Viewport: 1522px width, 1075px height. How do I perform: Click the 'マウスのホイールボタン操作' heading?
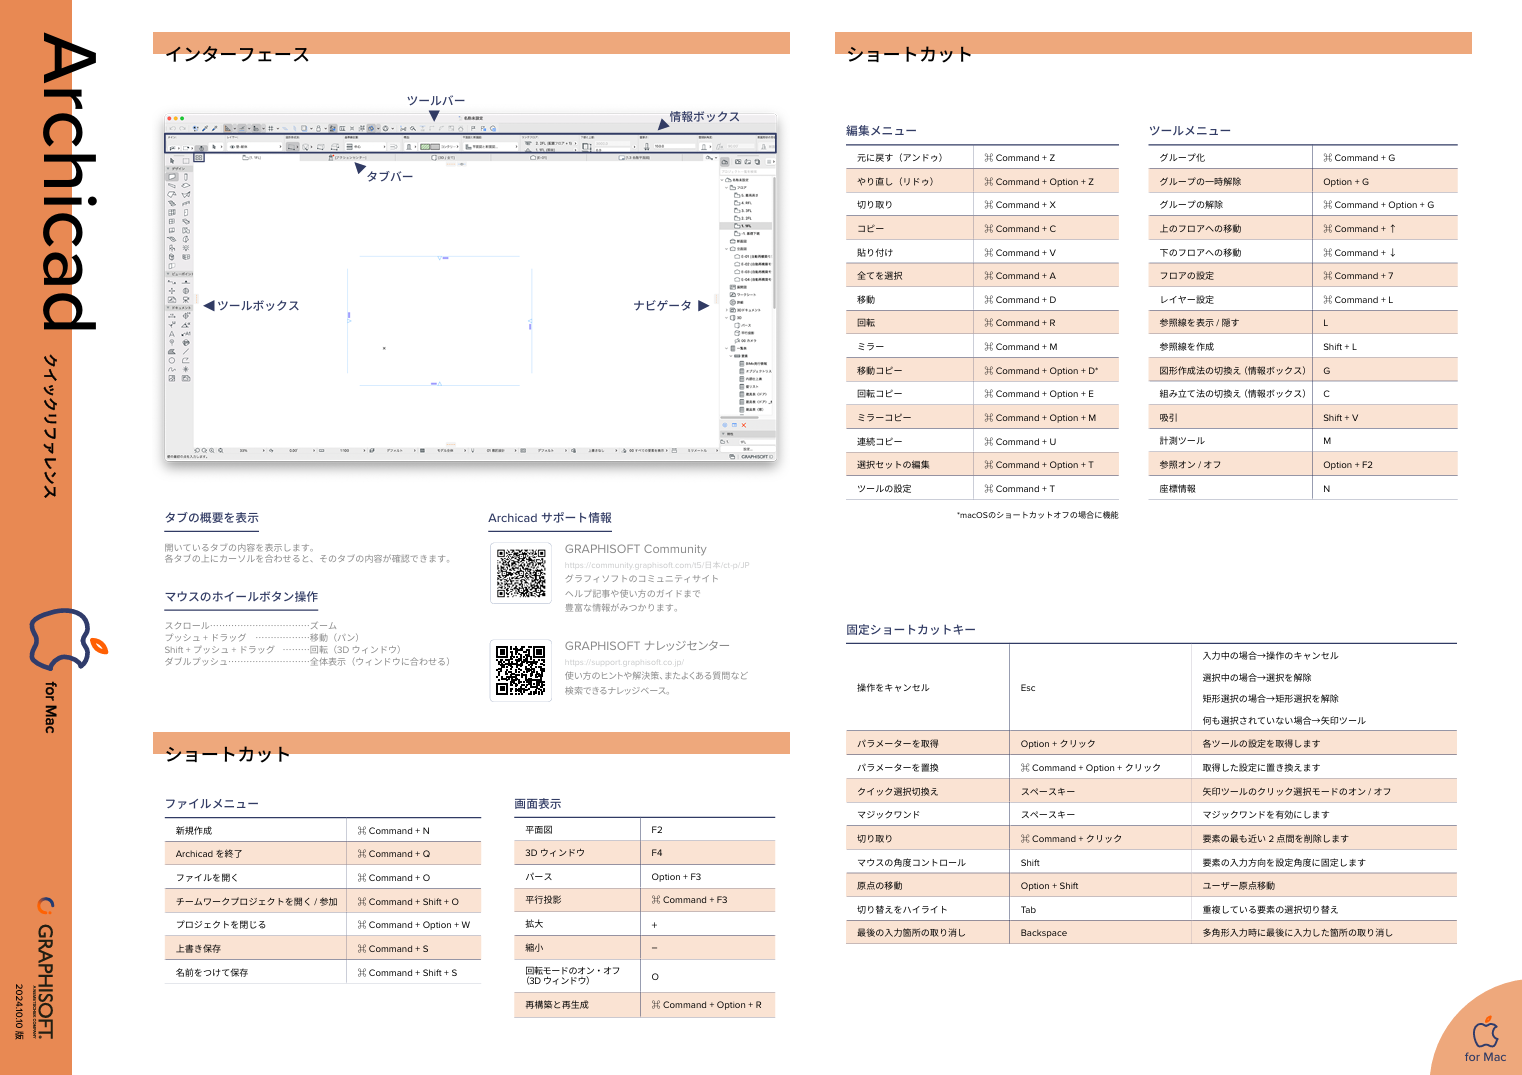tap(241, 597)
